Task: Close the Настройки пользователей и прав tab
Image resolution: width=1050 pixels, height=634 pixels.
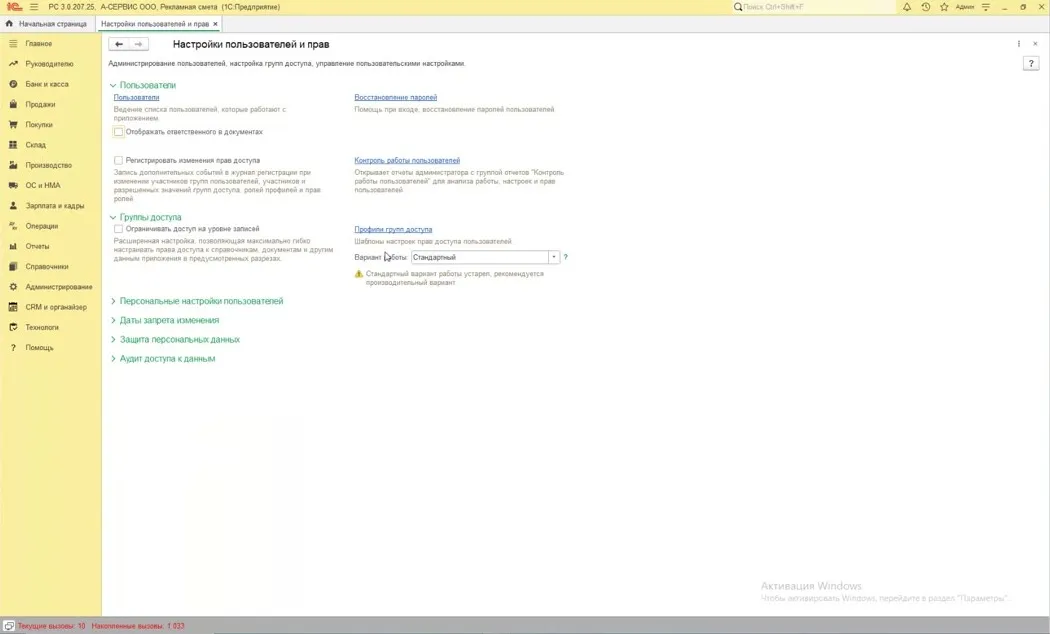Action: pyautogui.click(x=215, y=24)
